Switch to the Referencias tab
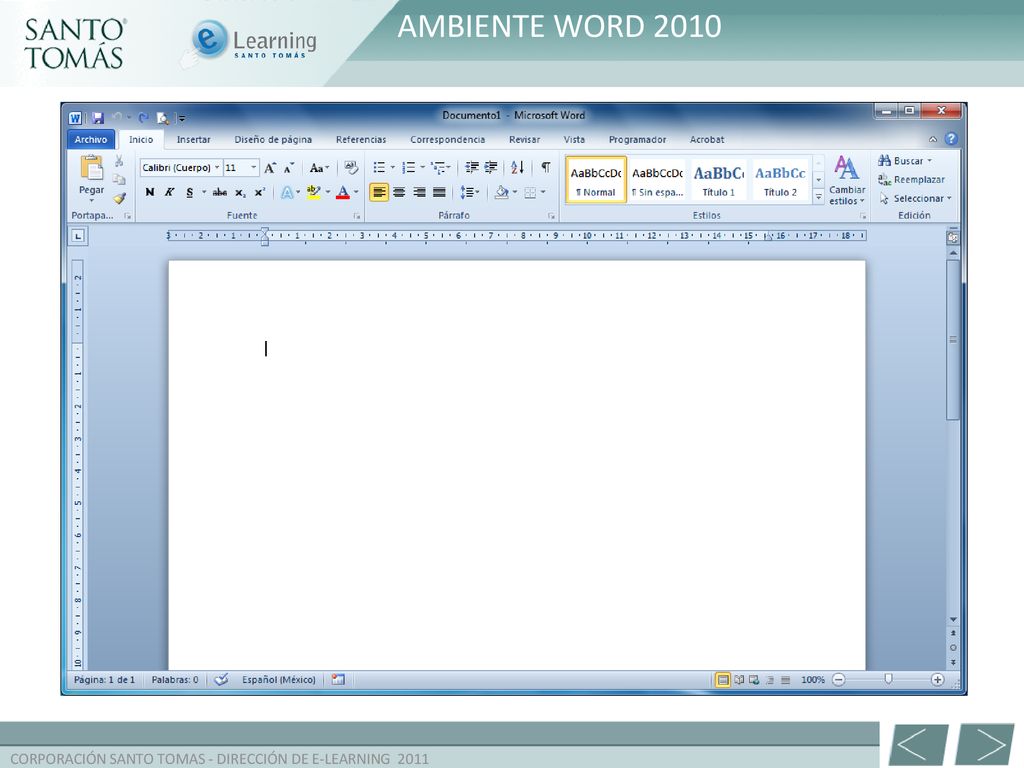 [360, 139]
